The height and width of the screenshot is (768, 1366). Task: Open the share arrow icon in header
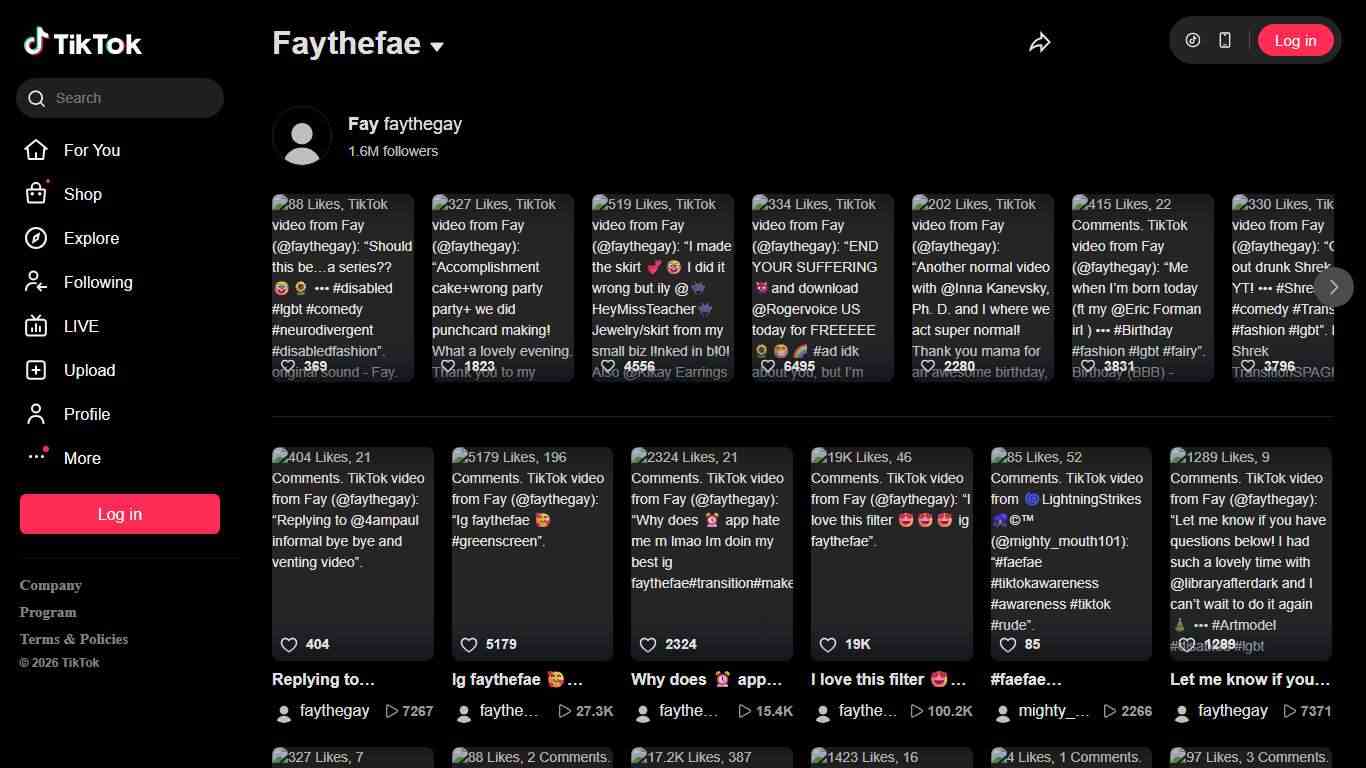[x=1040, y=42]
